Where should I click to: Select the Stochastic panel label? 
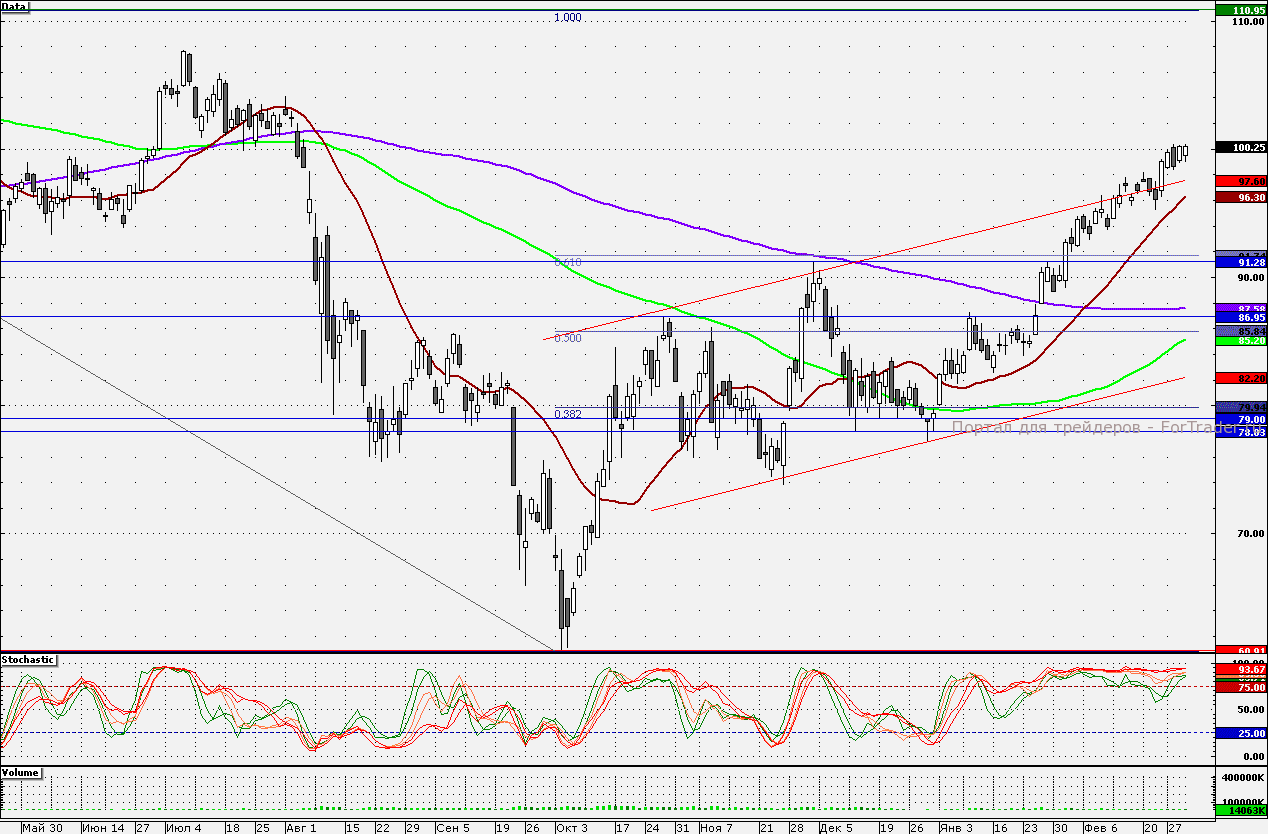tap(29, 660)
